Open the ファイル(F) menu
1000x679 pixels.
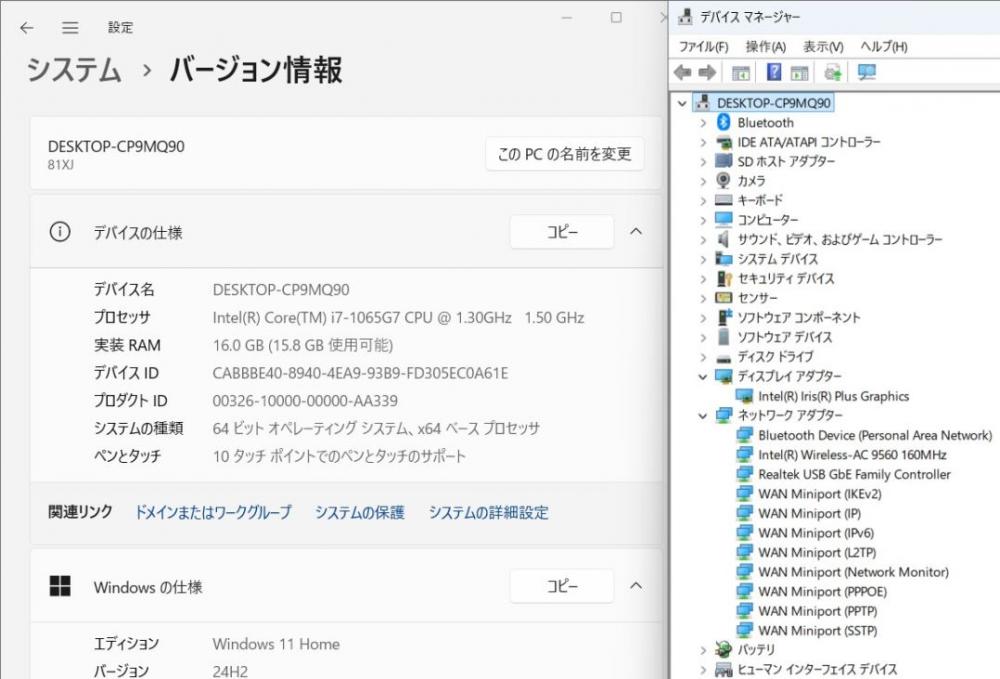[703, 47]
